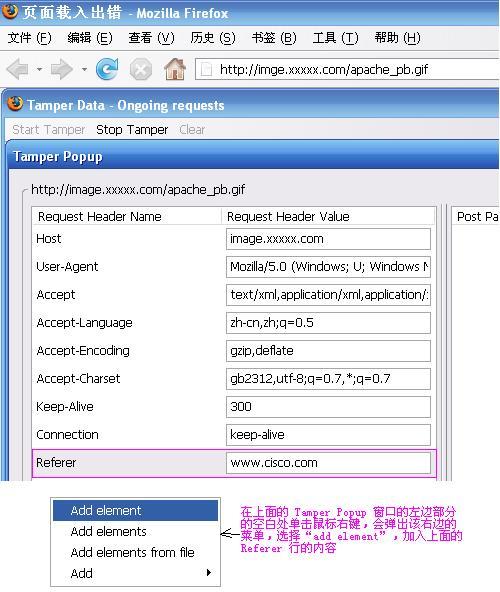The width and height of the screenshot is (500, 592).
Task: Click Firefox logo in main window title bar
Action: coord(10,11)
